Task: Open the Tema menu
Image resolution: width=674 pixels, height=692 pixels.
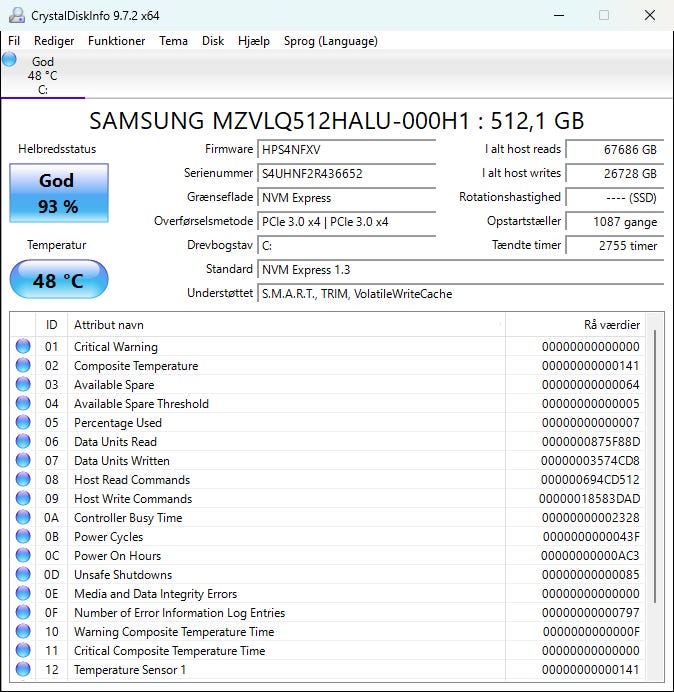Action: click(x=173, y=41)
